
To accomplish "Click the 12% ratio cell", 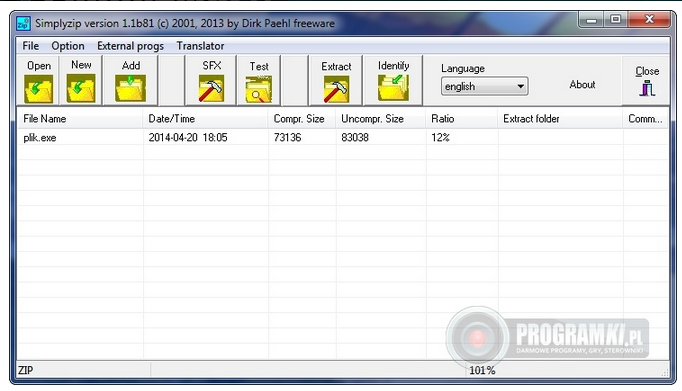I will click(x=440, y=137).
